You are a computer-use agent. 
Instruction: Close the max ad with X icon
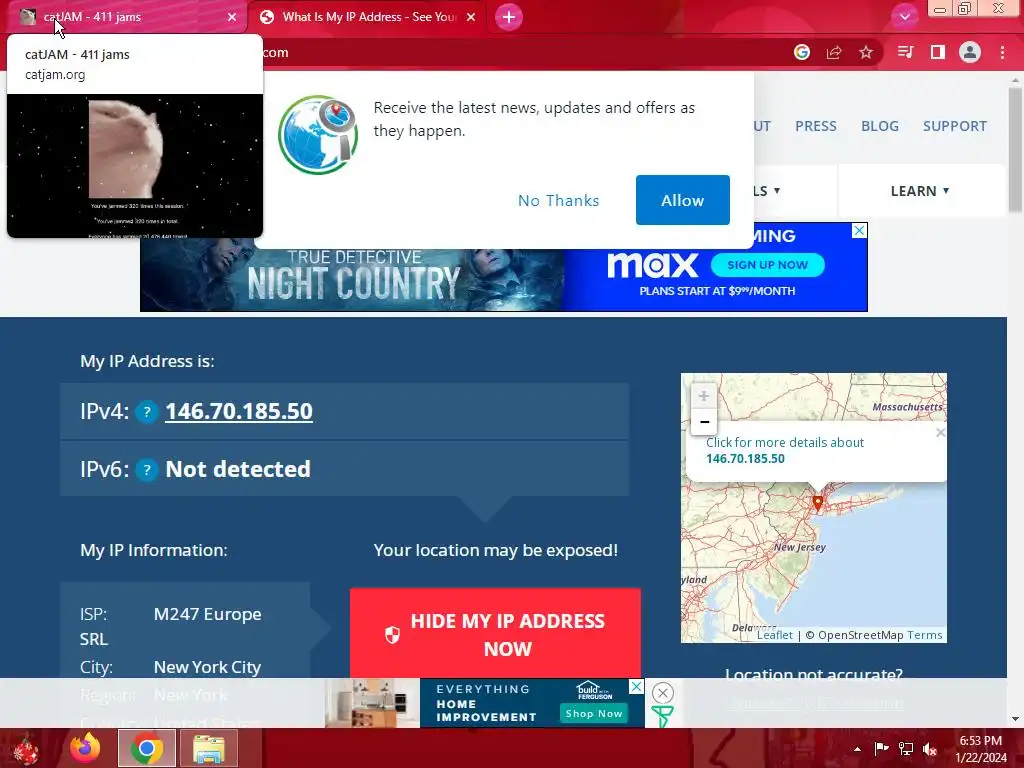pyautogui.click(x=859, y=231)
